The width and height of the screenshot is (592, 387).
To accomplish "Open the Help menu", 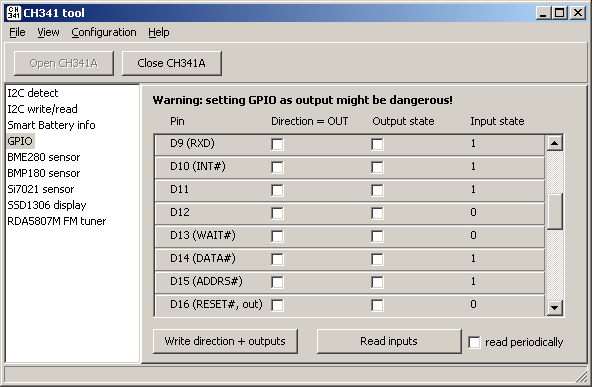I will click(159, 32).
